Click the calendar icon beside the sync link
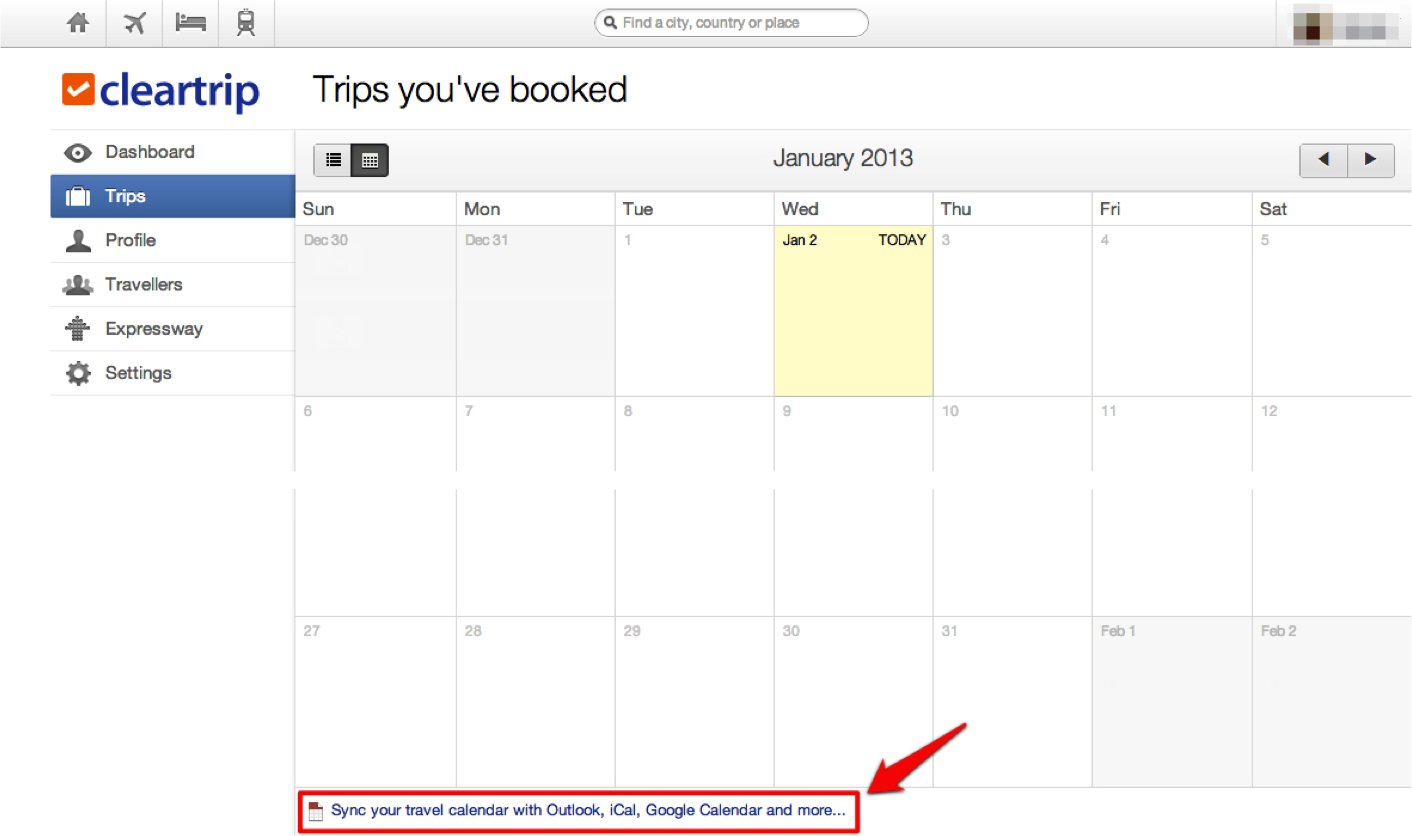 [x=316, y=811]
